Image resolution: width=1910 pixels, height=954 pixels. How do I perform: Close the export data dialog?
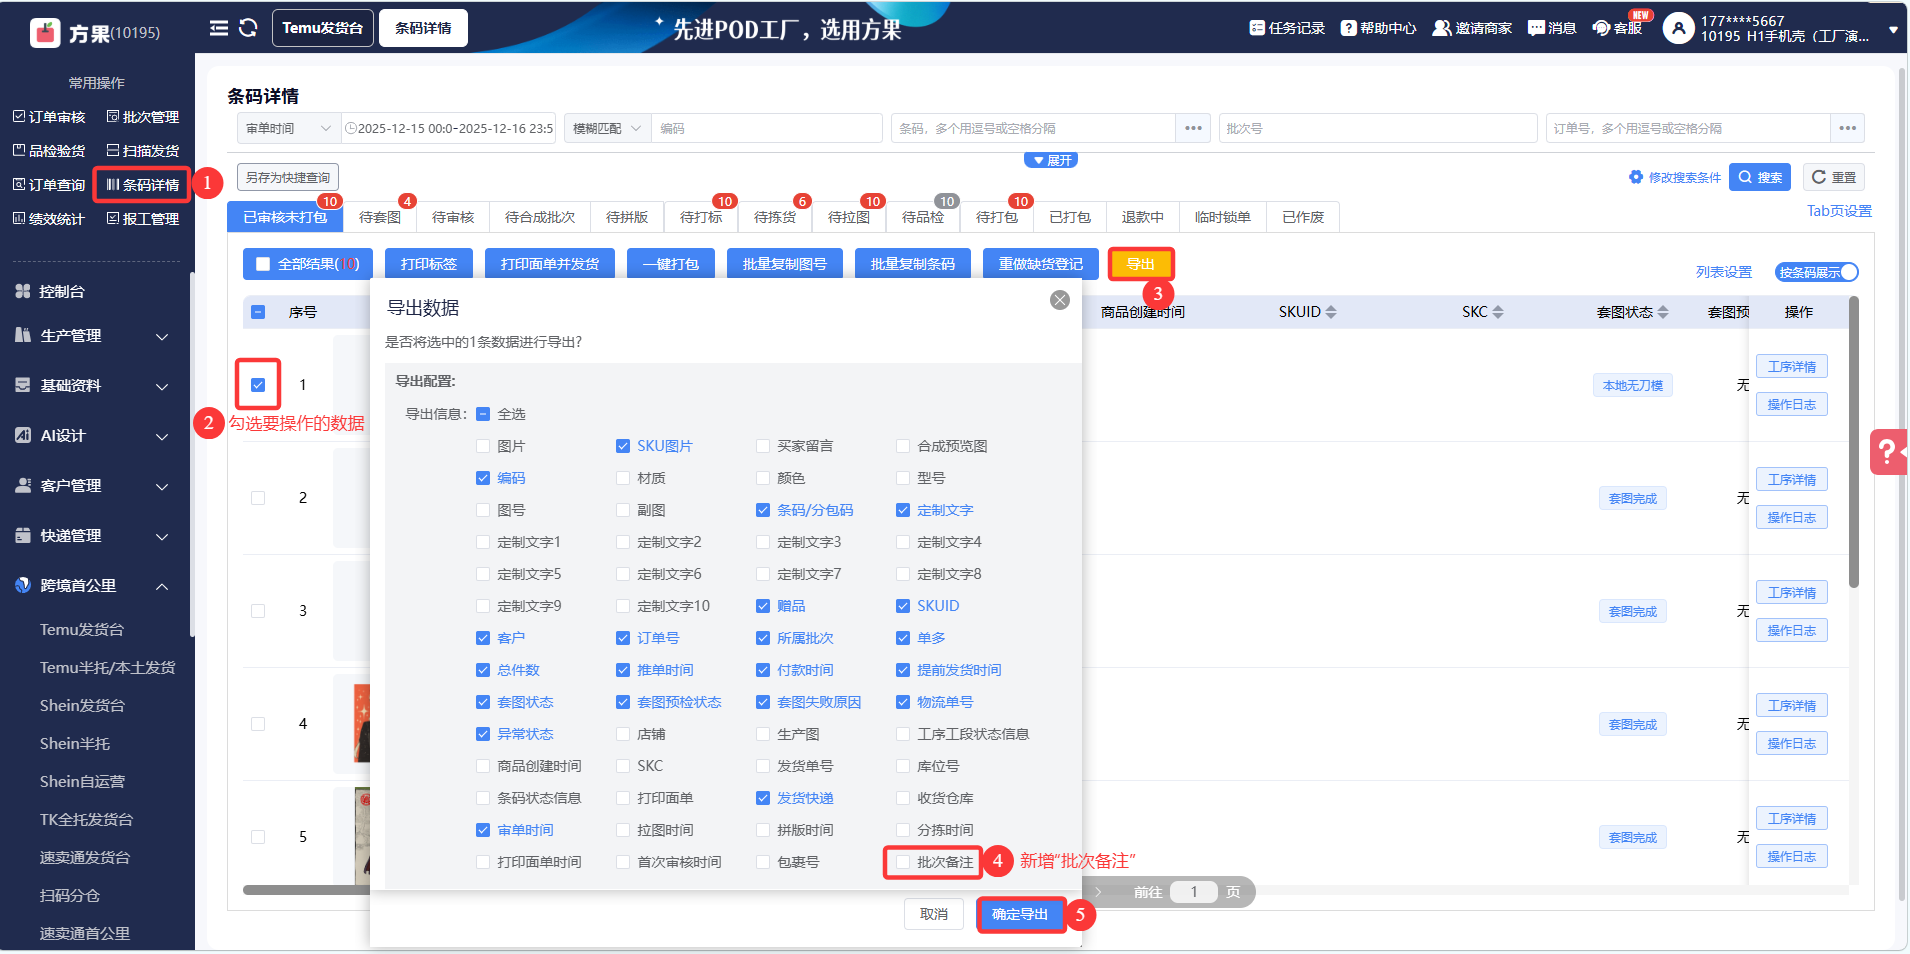[1060, 300]
